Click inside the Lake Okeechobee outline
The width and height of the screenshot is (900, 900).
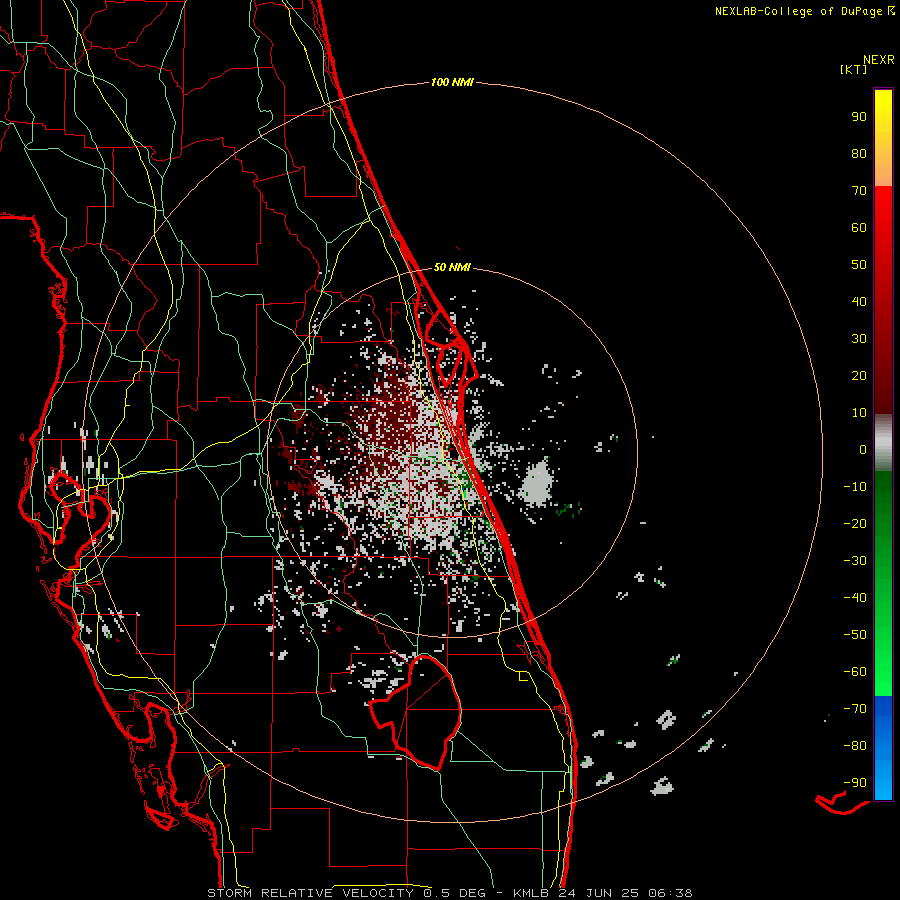pos(422,712)
